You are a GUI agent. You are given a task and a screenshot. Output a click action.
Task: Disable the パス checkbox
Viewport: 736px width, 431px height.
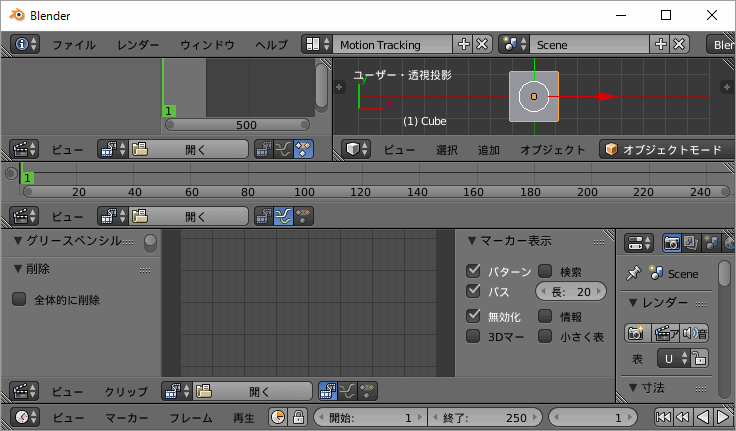(473, 291)
